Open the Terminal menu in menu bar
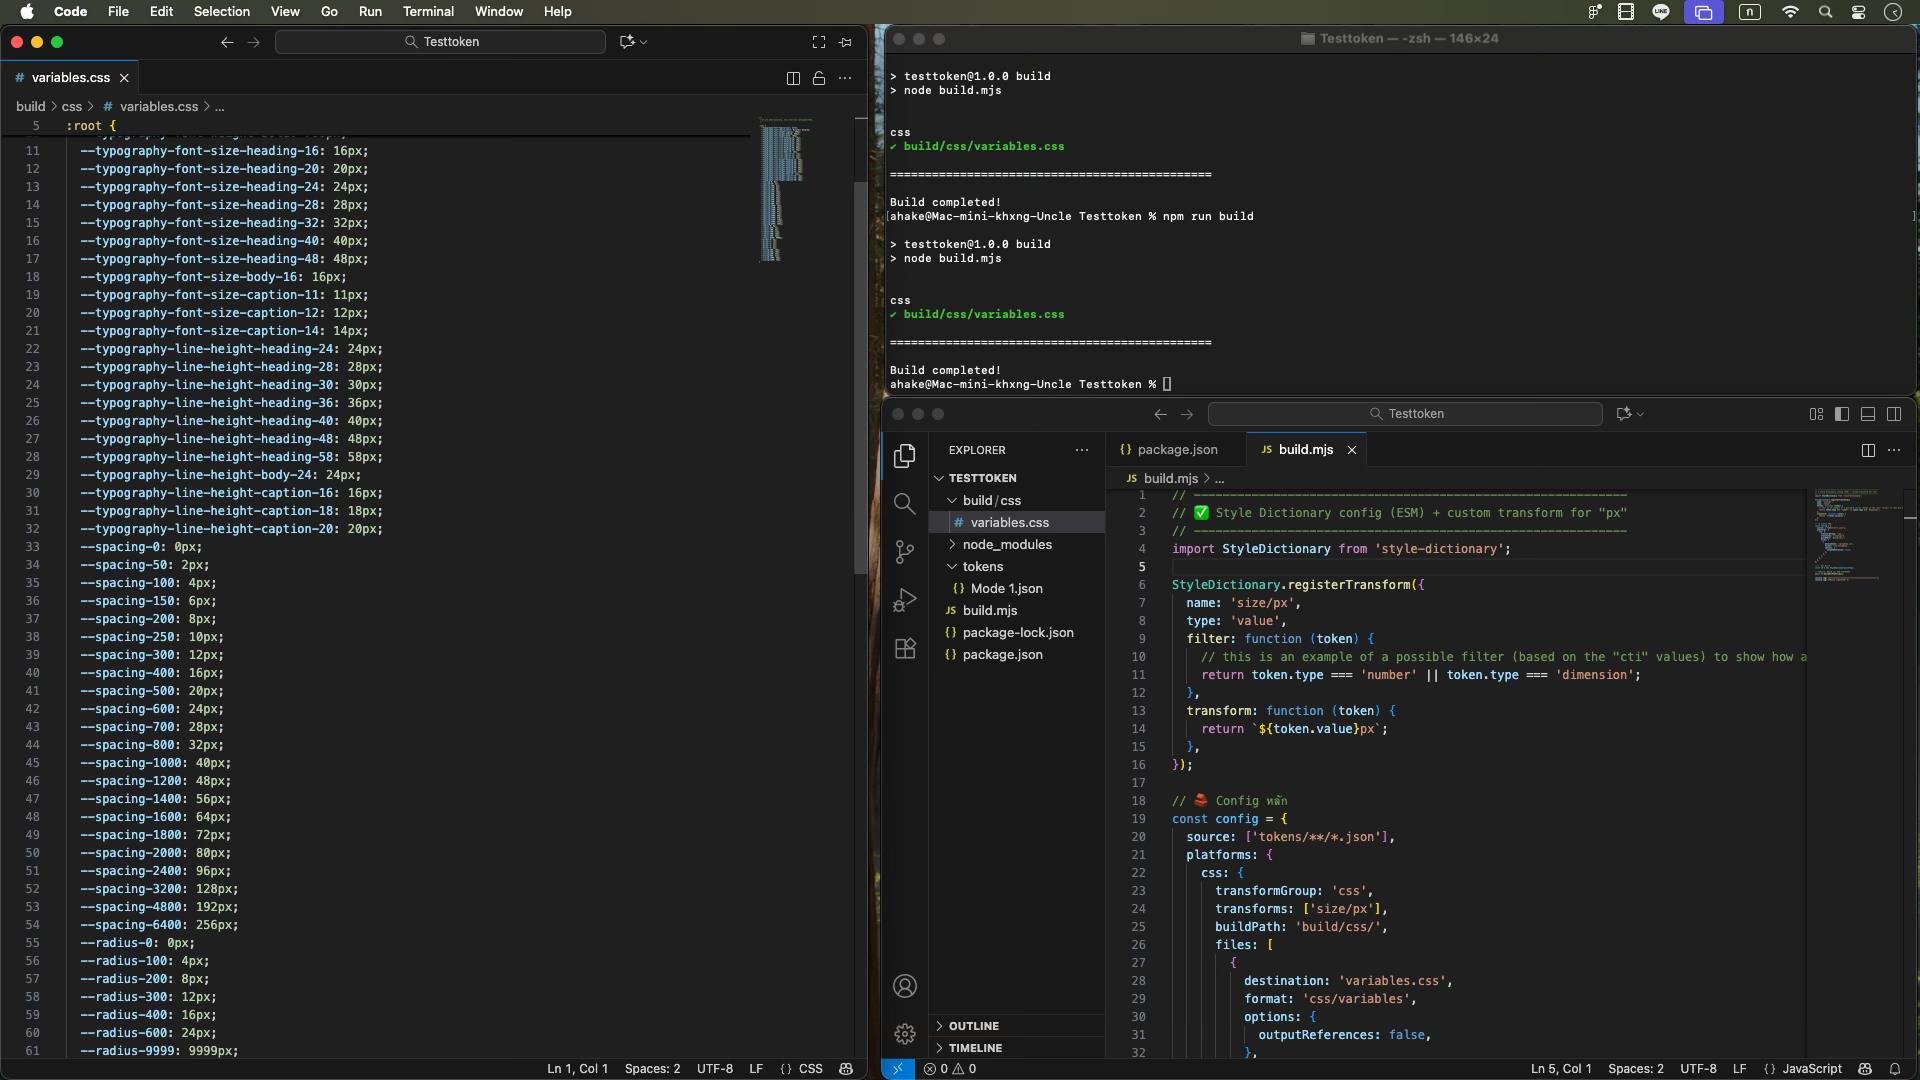Viewport: 1920px width, 1080px height. pos(428,11)
